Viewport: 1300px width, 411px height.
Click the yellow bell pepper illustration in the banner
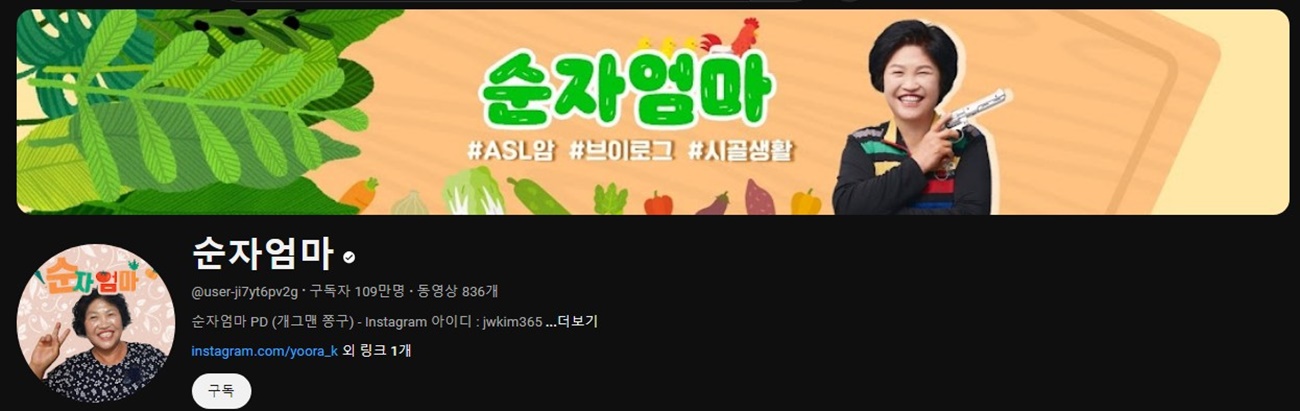pyautogui.click(x=805, y=201)
